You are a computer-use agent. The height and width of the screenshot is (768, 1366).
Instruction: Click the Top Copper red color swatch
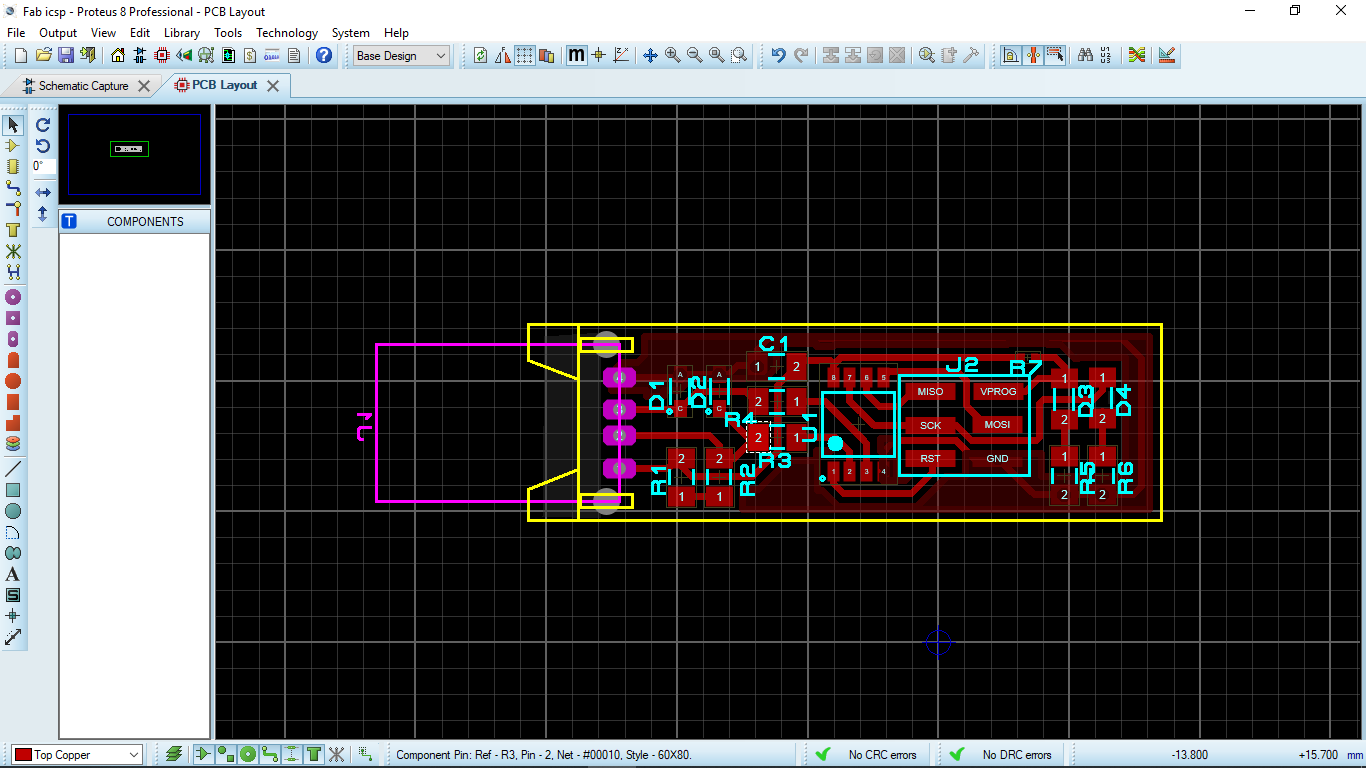pyautogui.click(x=22, y=755)
